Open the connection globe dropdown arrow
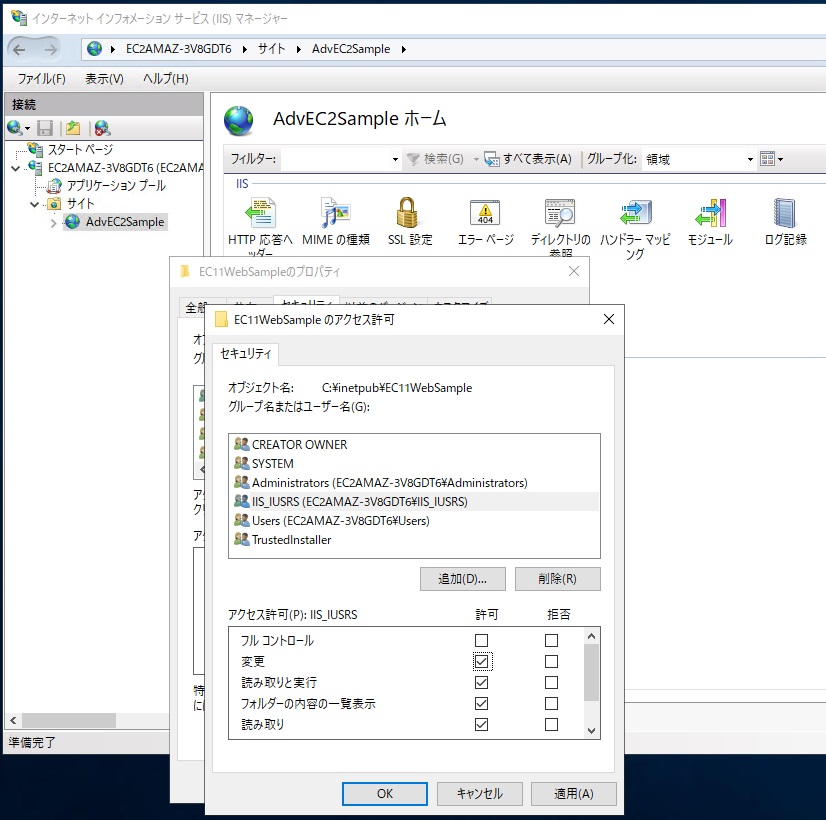The height and width of the screenshot is (820, 826). 27,129
